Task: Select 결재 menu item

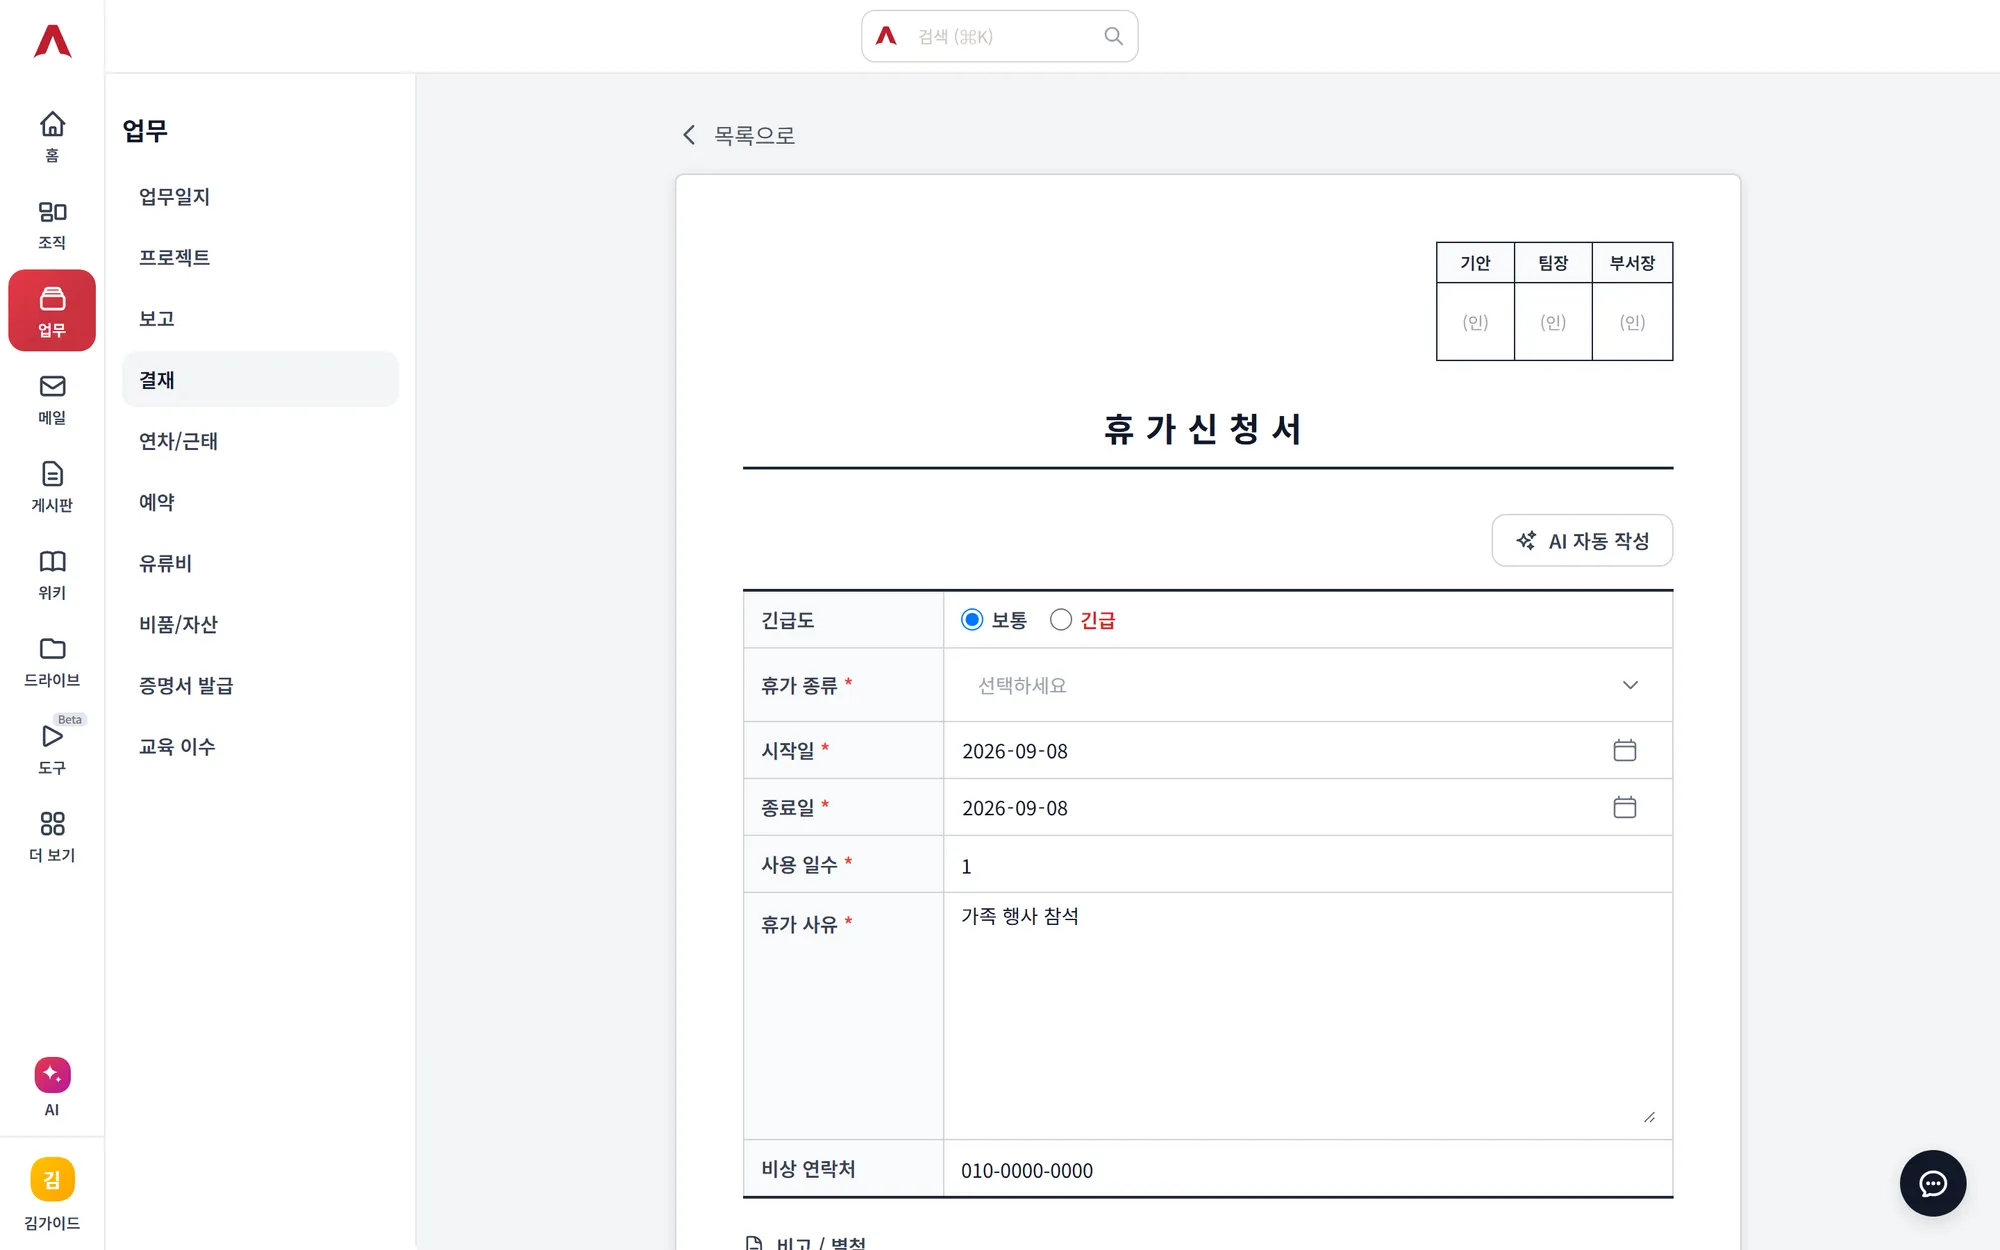Action: point(260,380)
